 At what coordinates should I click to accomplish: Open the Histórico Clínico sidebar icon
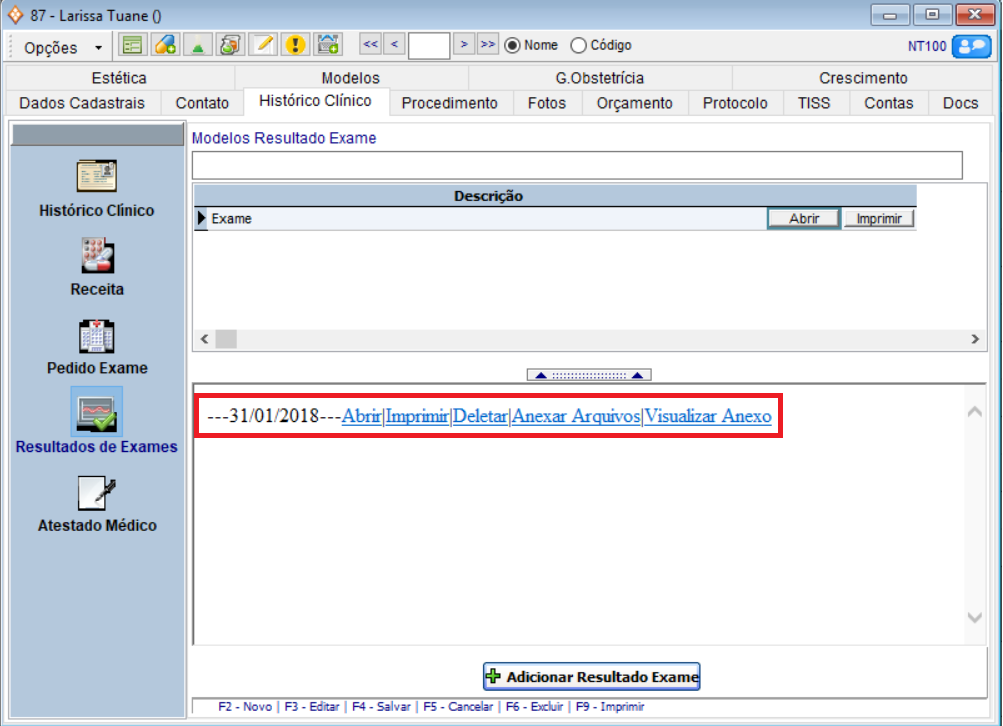(96, 177)
